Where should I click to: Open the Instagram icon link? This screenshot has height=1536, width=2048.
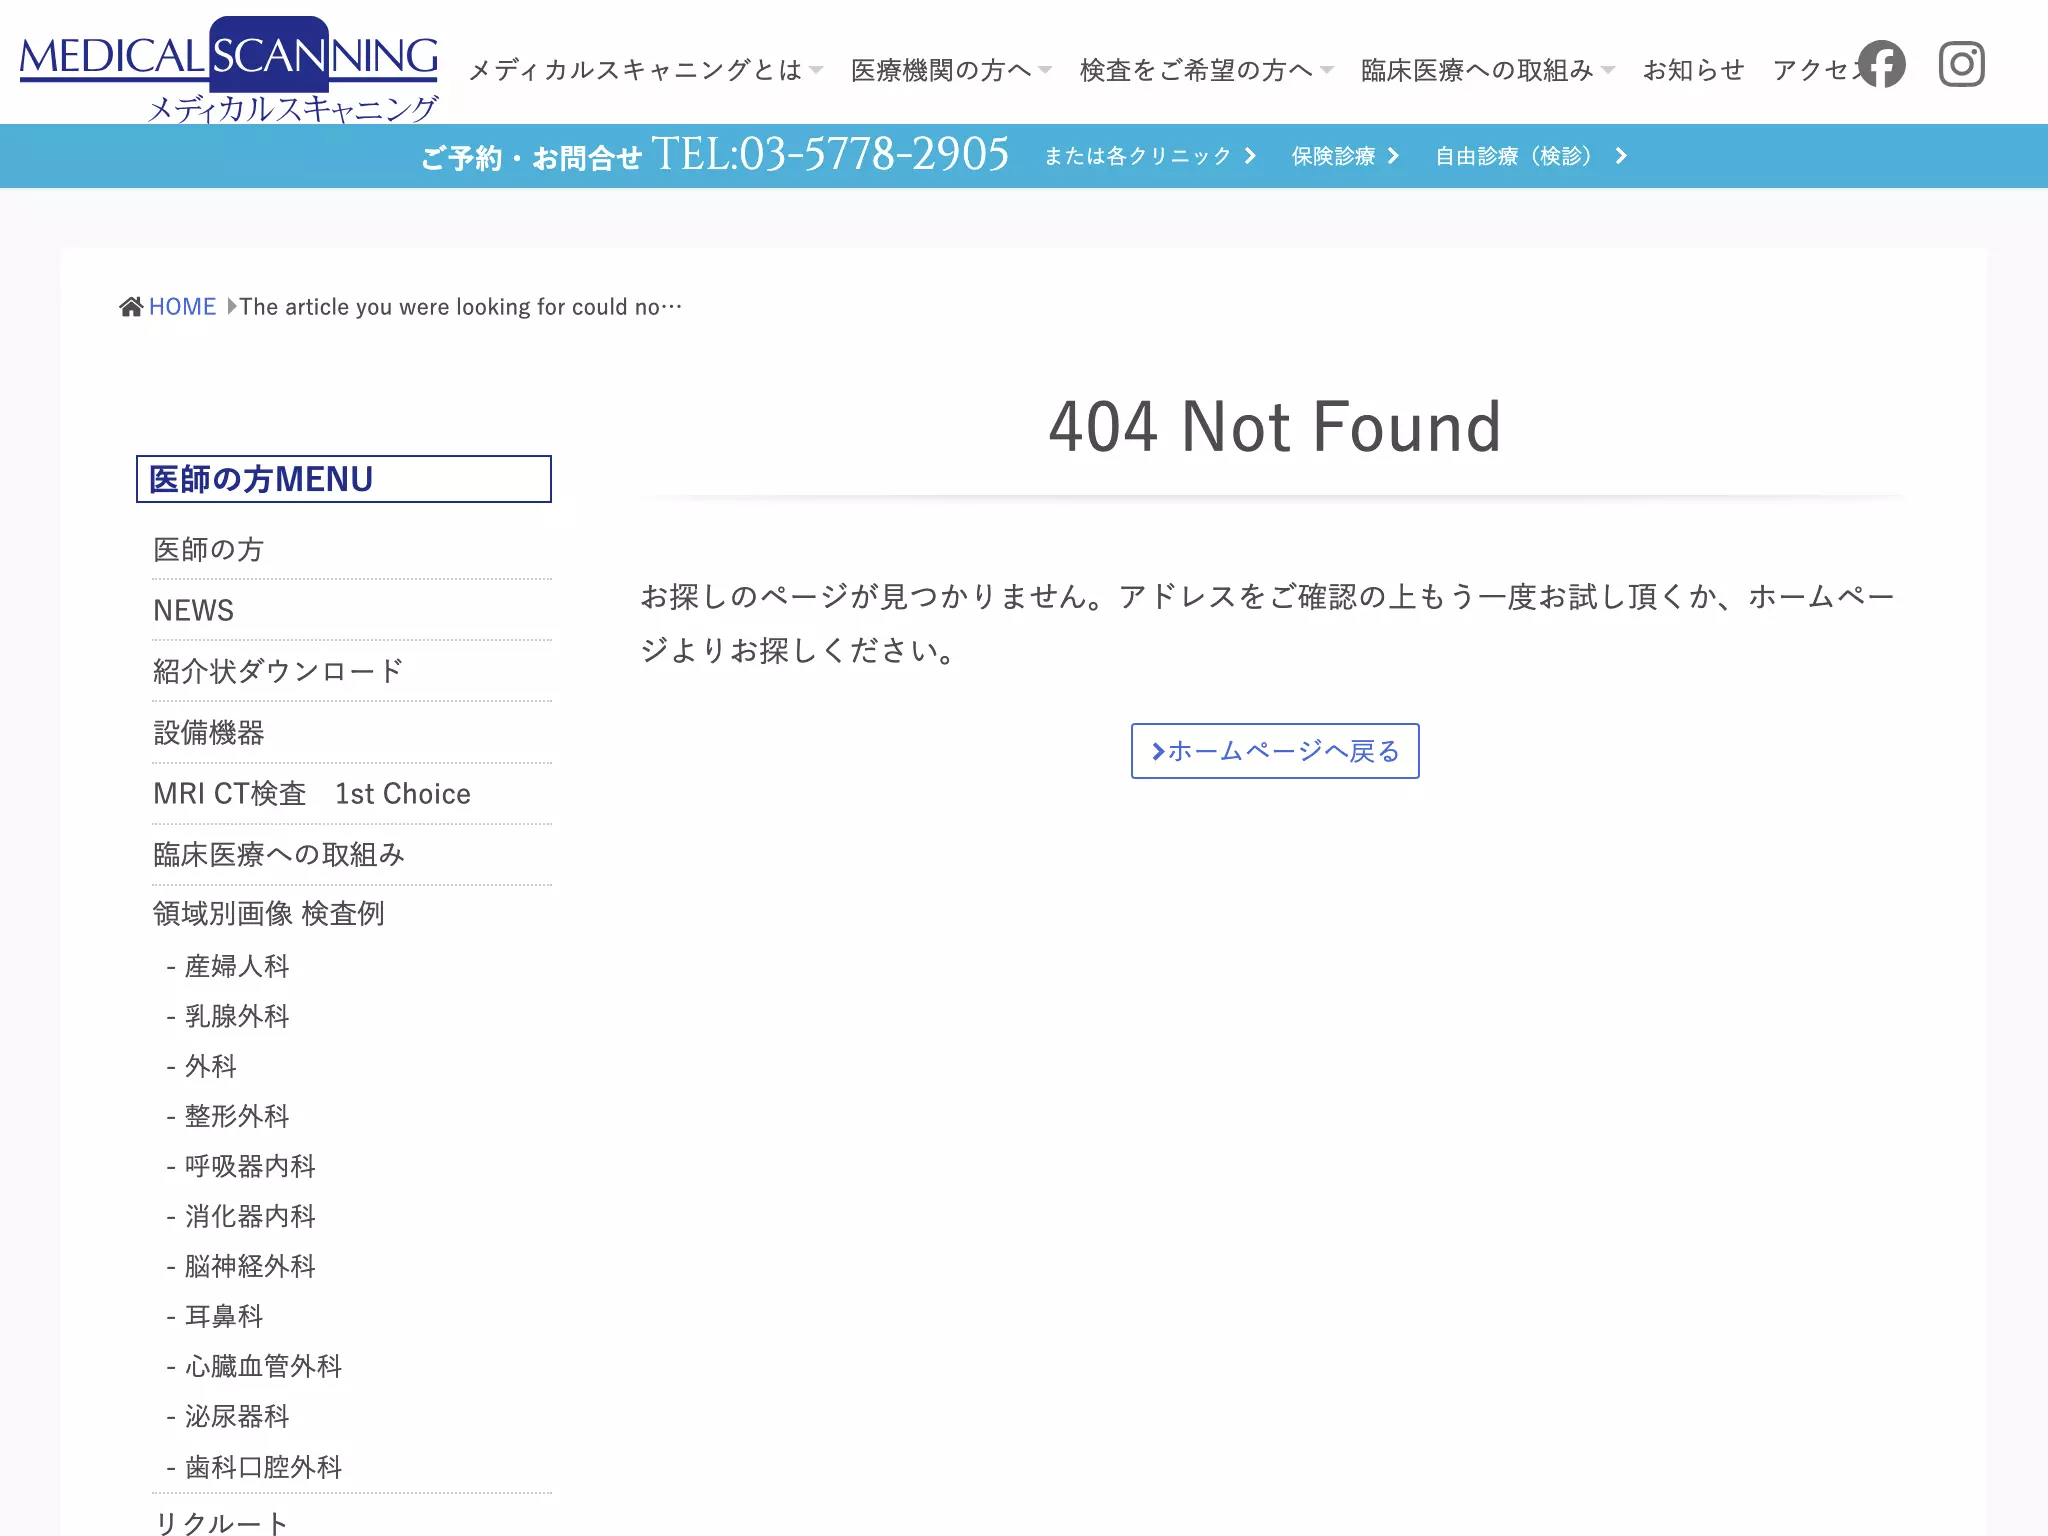point(1962,64)
